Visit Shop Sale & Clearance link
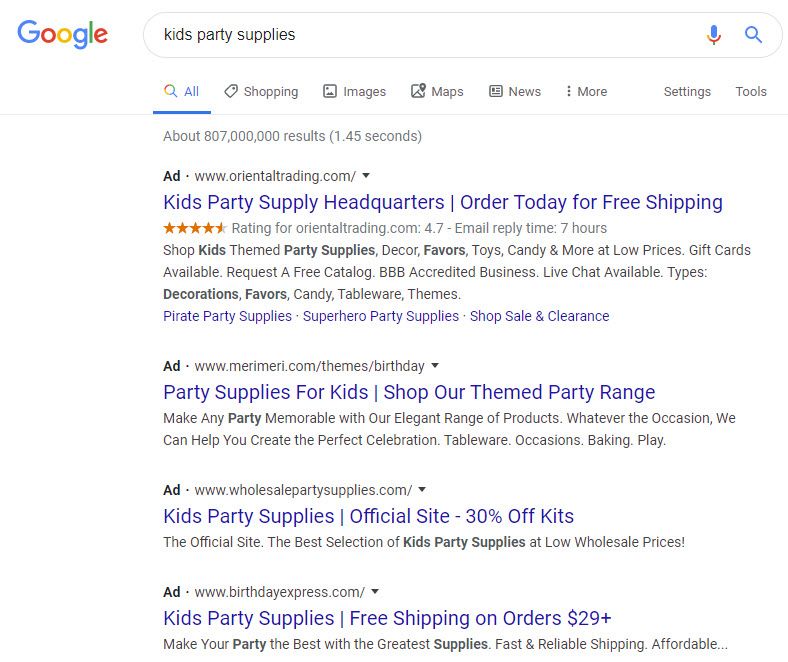 click(x=539, y=316)
